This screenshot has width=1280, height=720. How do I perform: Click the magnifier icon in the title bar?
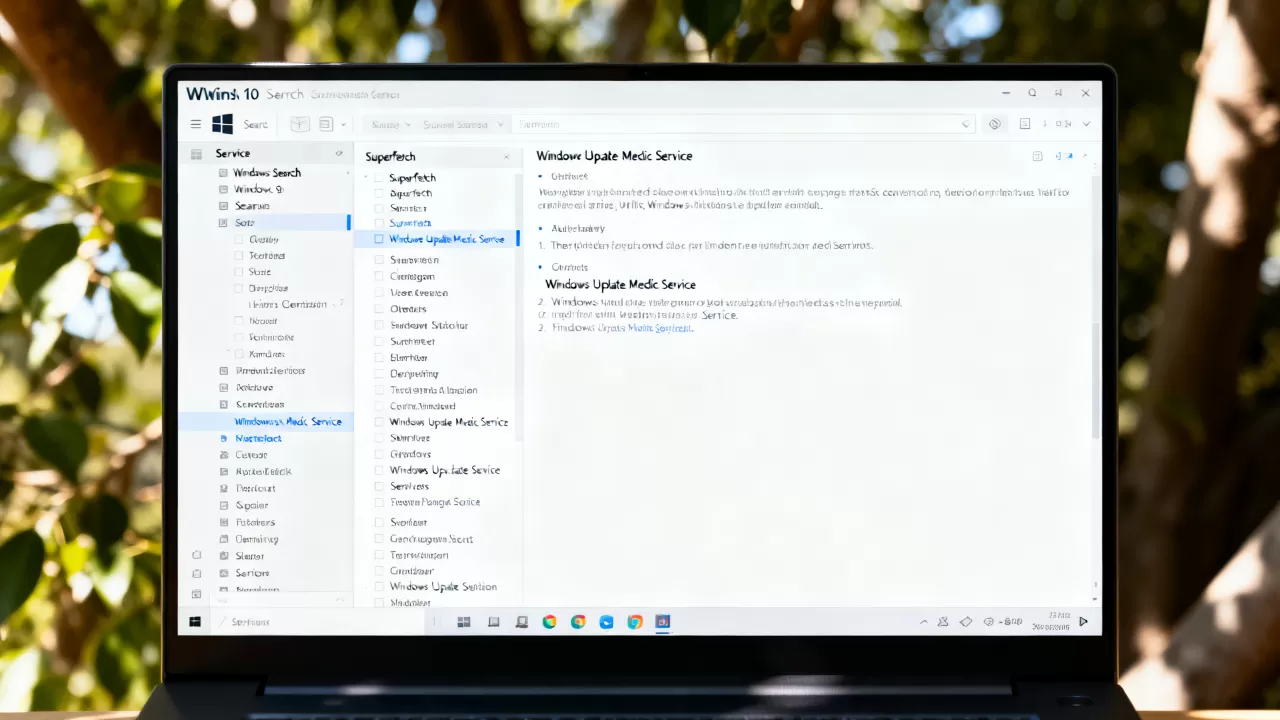(x=1032, y=93)
